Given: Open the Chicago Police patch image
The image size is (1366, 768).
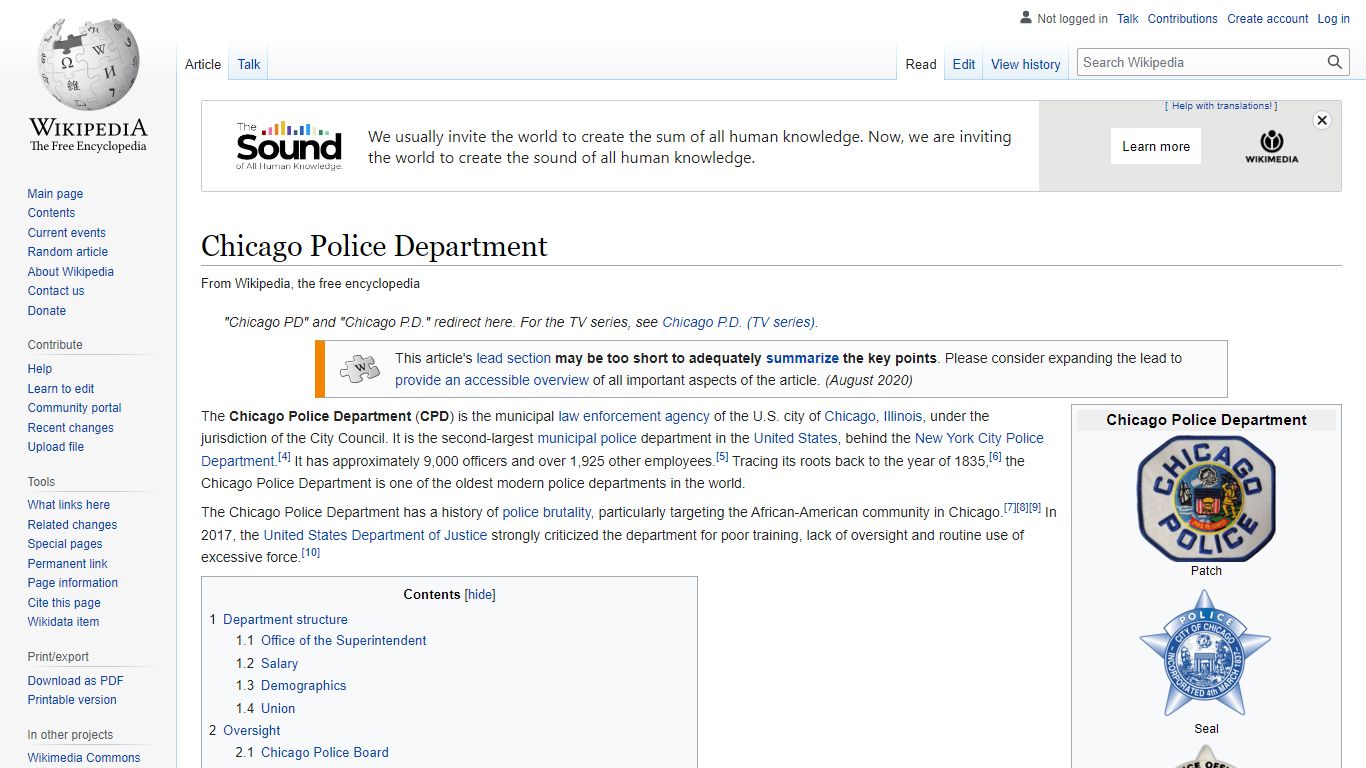Looking at the screenshot, I should coord(1206,498).
